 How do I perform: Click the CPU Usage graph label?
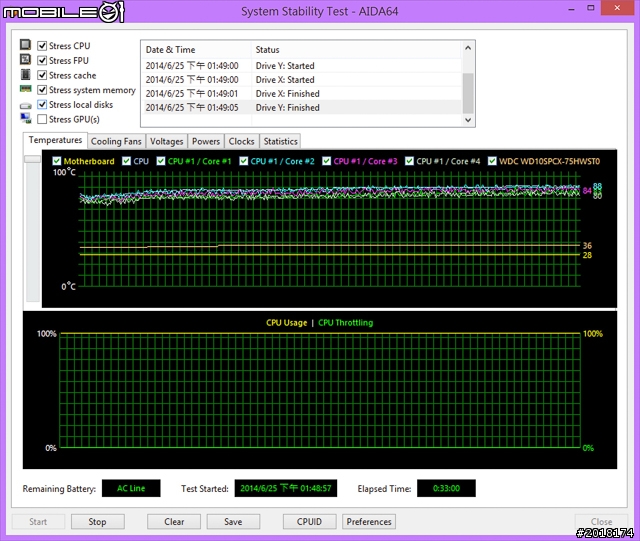click(287, 323)
